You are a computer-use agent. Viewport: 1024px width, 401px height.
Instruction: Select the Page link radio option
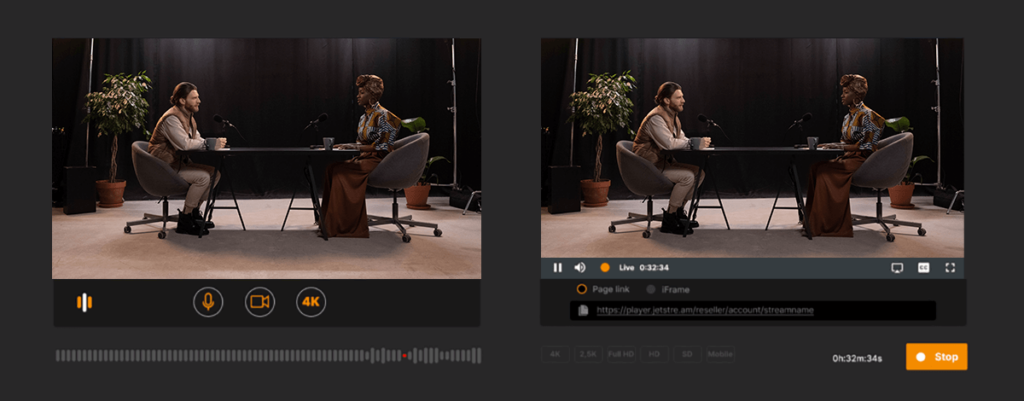click(581, 289)
